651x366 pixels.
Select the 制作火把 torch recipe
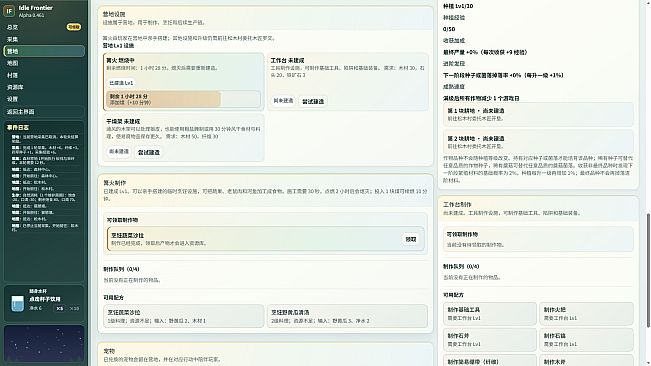586,314
